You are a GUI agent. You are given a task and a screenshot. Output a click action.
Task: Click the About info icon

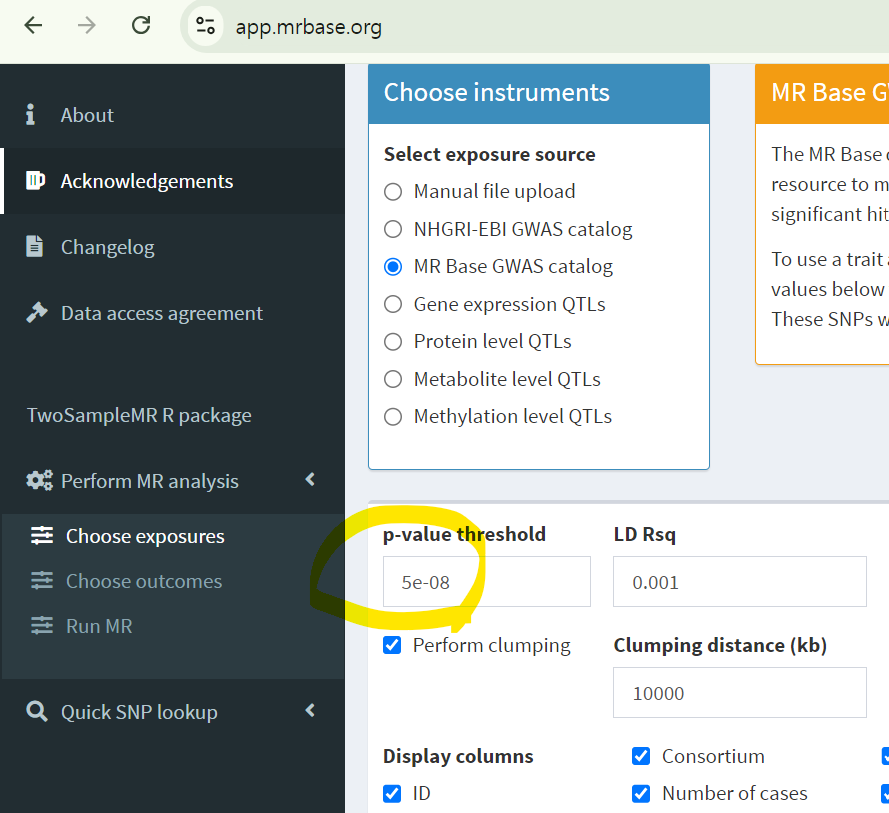(x=30, y=115)
